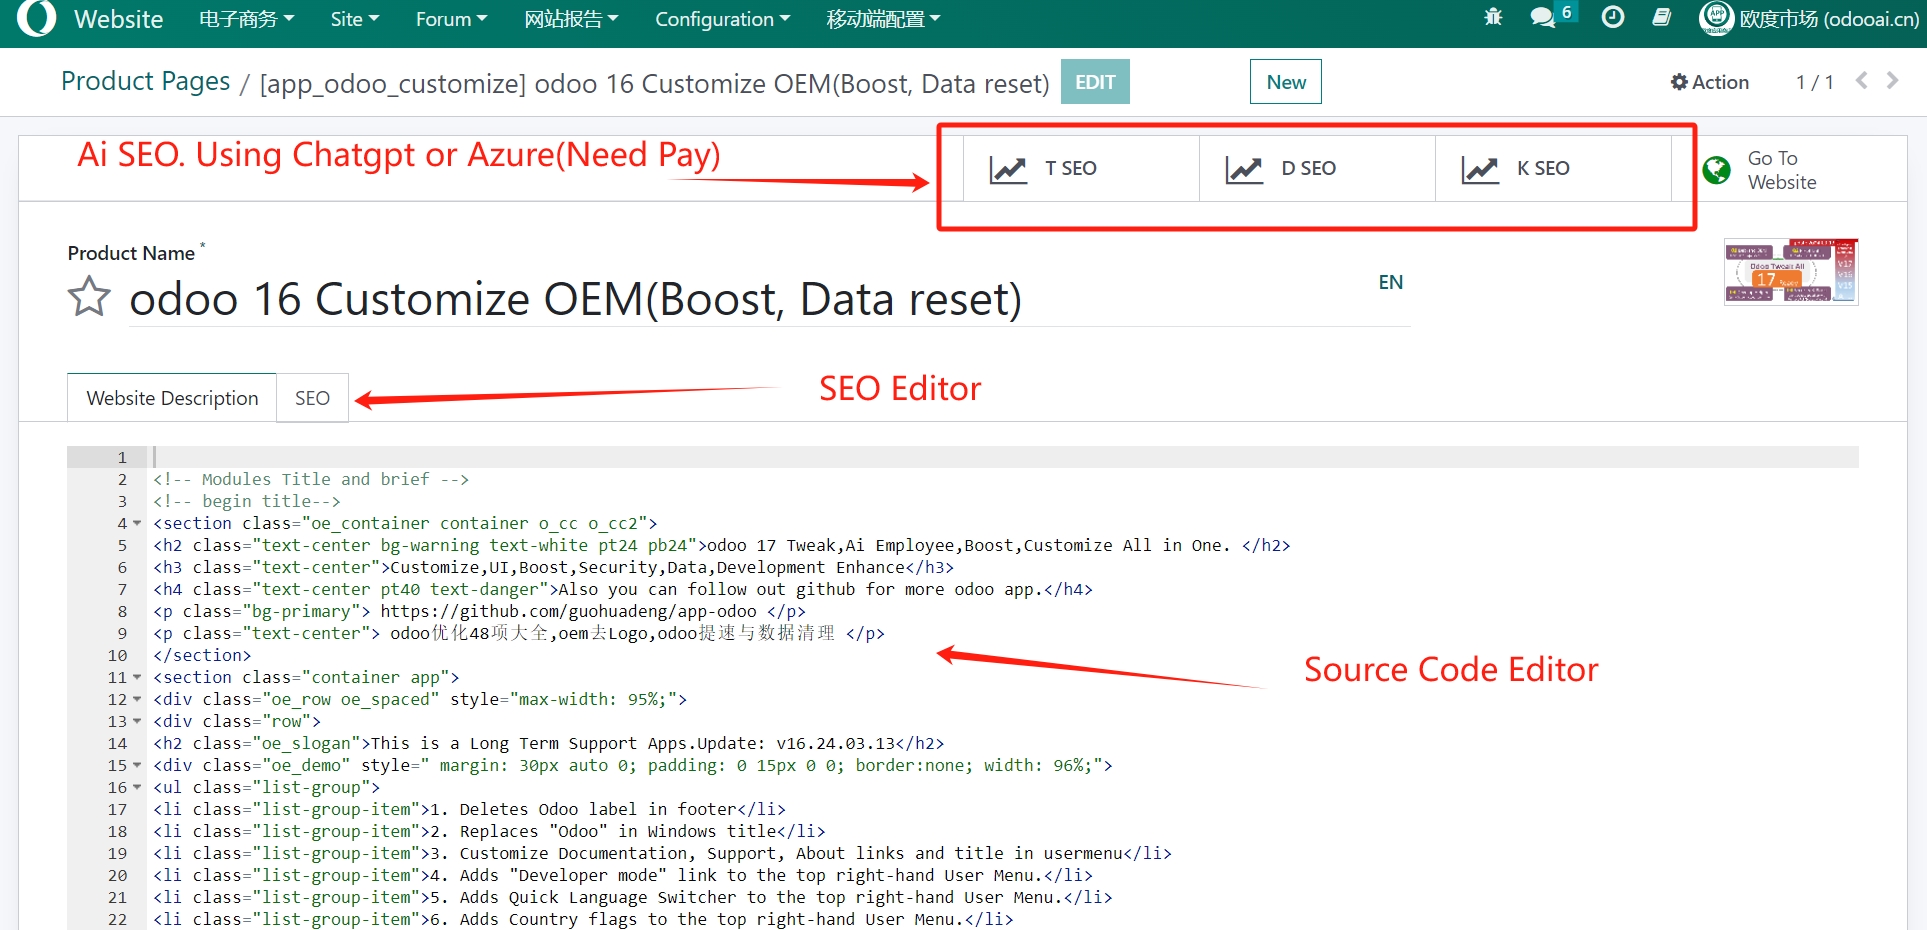Click the D SEO chart icon
1927x930 pixels.
tap(1244, 169)
